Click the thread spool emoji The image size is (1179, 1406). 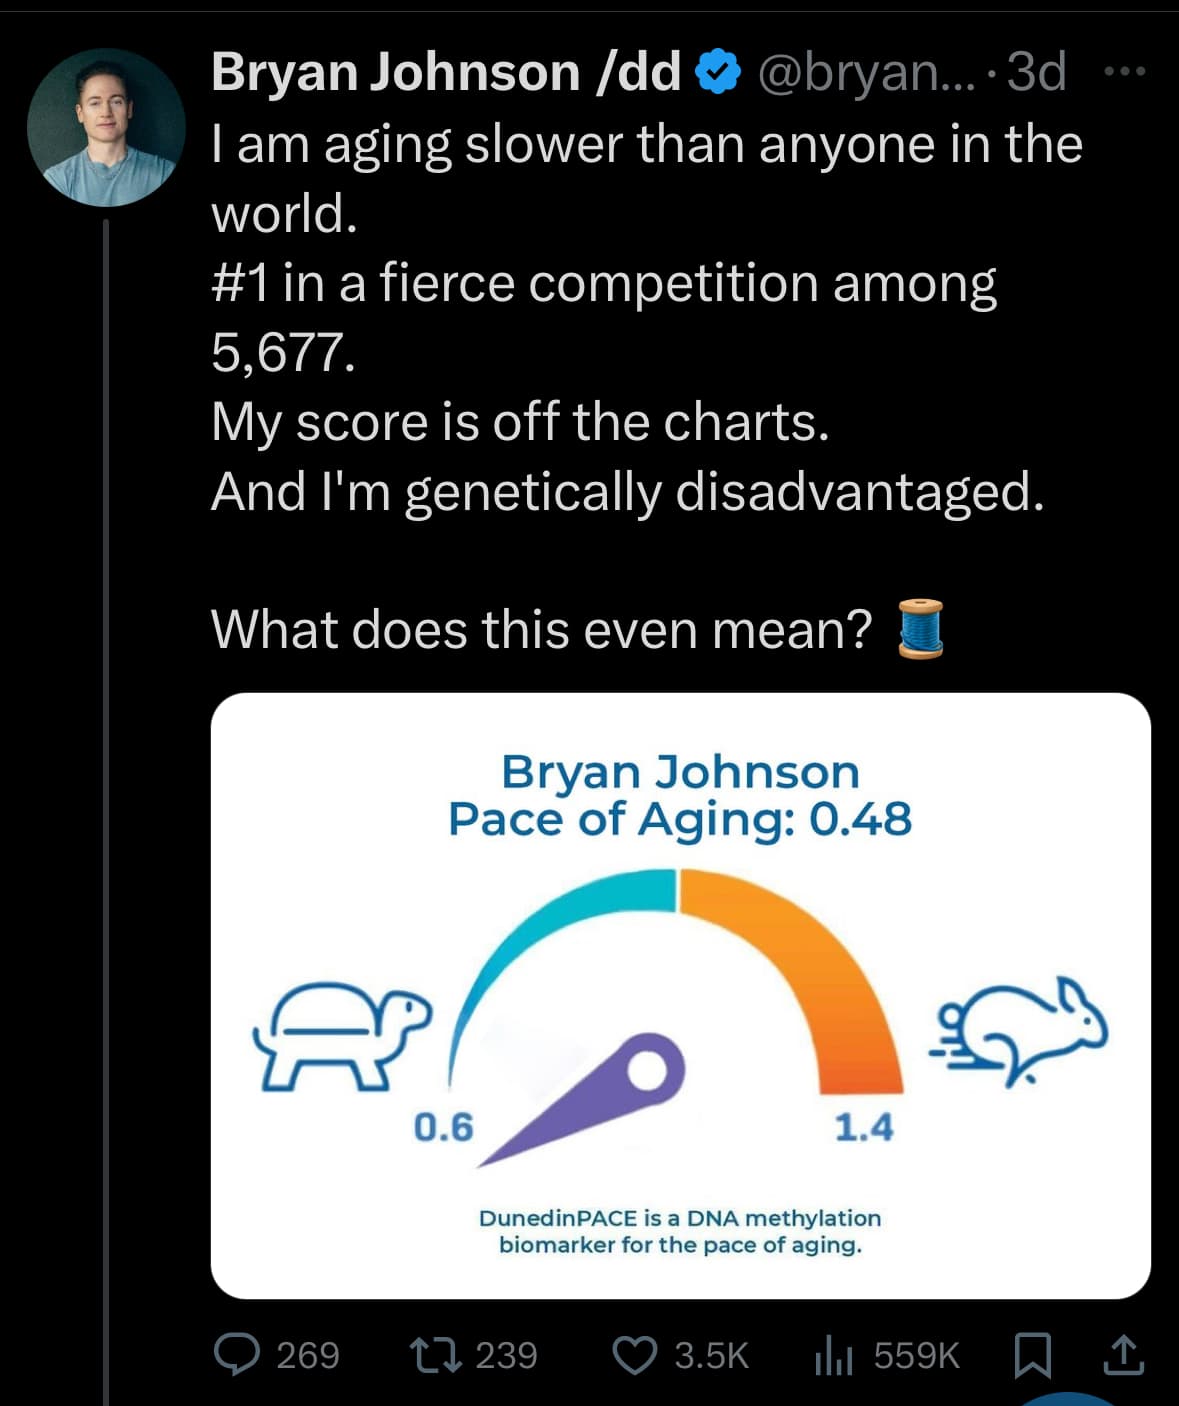920,629
